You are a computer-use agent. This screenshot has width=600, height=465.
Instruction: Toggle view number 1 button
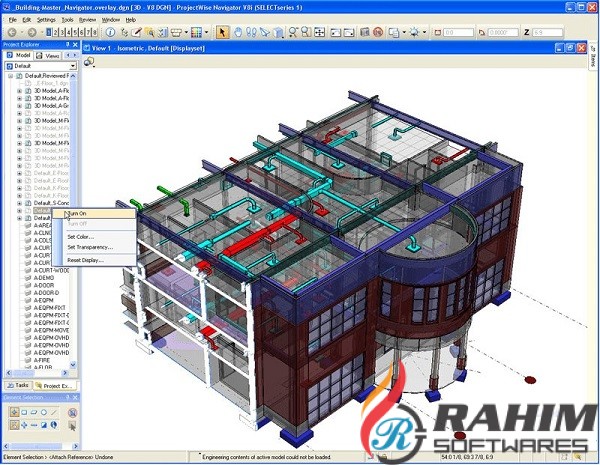coord(49,32)
